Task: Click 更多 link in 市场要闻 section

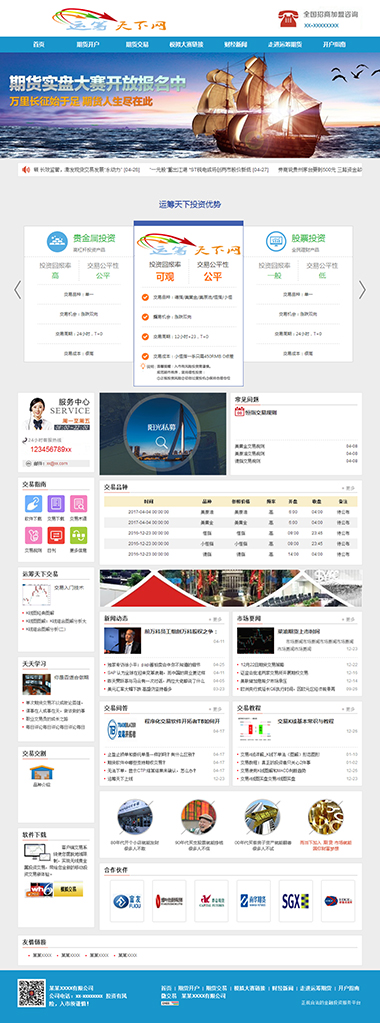Action: 350,618
